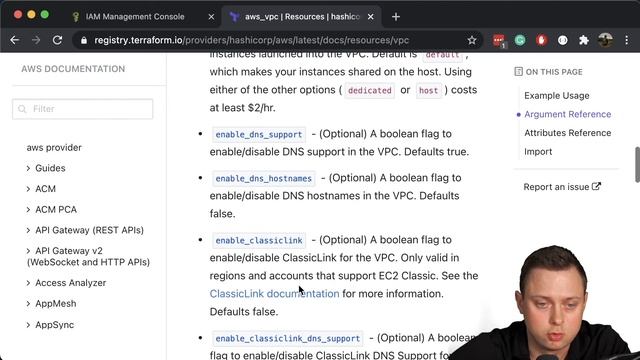Open the white circular extension icon

pyautogui.click(x=563, y=40)
